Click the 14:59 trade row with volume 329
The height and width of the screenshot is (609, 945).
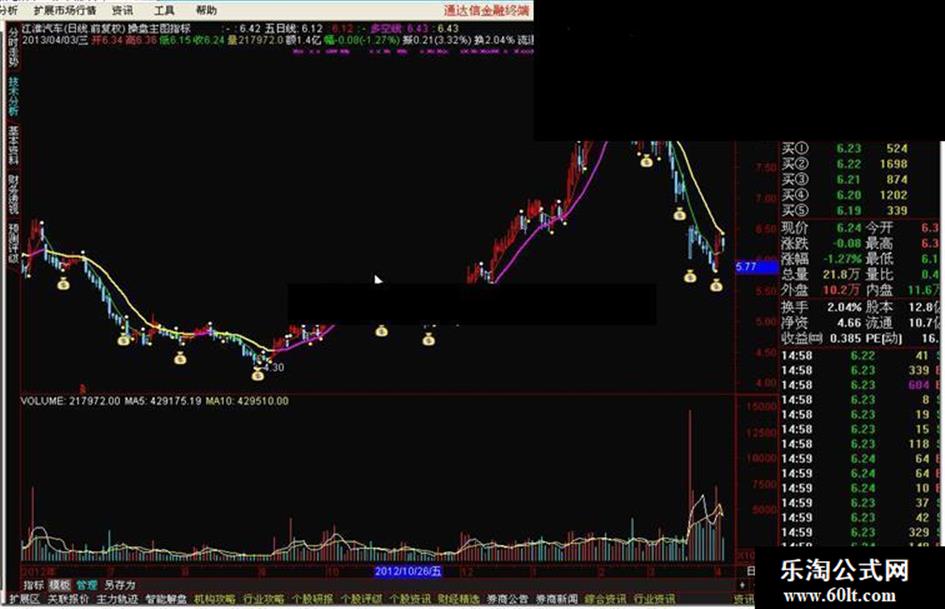click(x=860, y=532)
